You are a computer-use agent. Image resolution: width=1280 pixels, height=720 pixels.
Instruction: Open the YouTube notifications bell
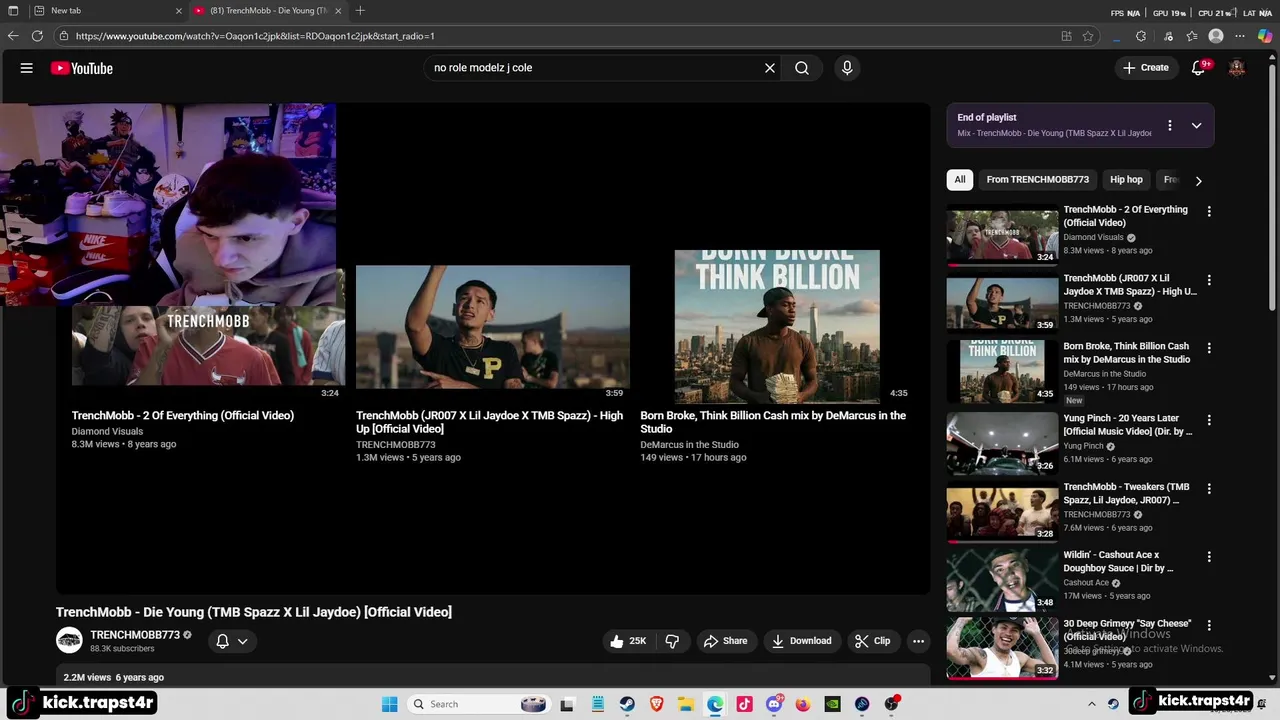(1198, 68)
